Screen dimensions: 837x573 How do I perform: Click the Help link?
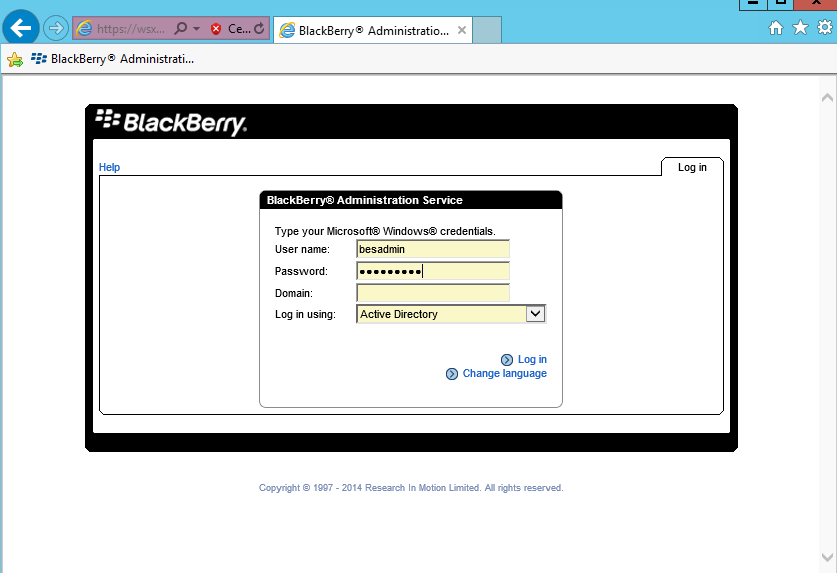[x=109, y=167]
